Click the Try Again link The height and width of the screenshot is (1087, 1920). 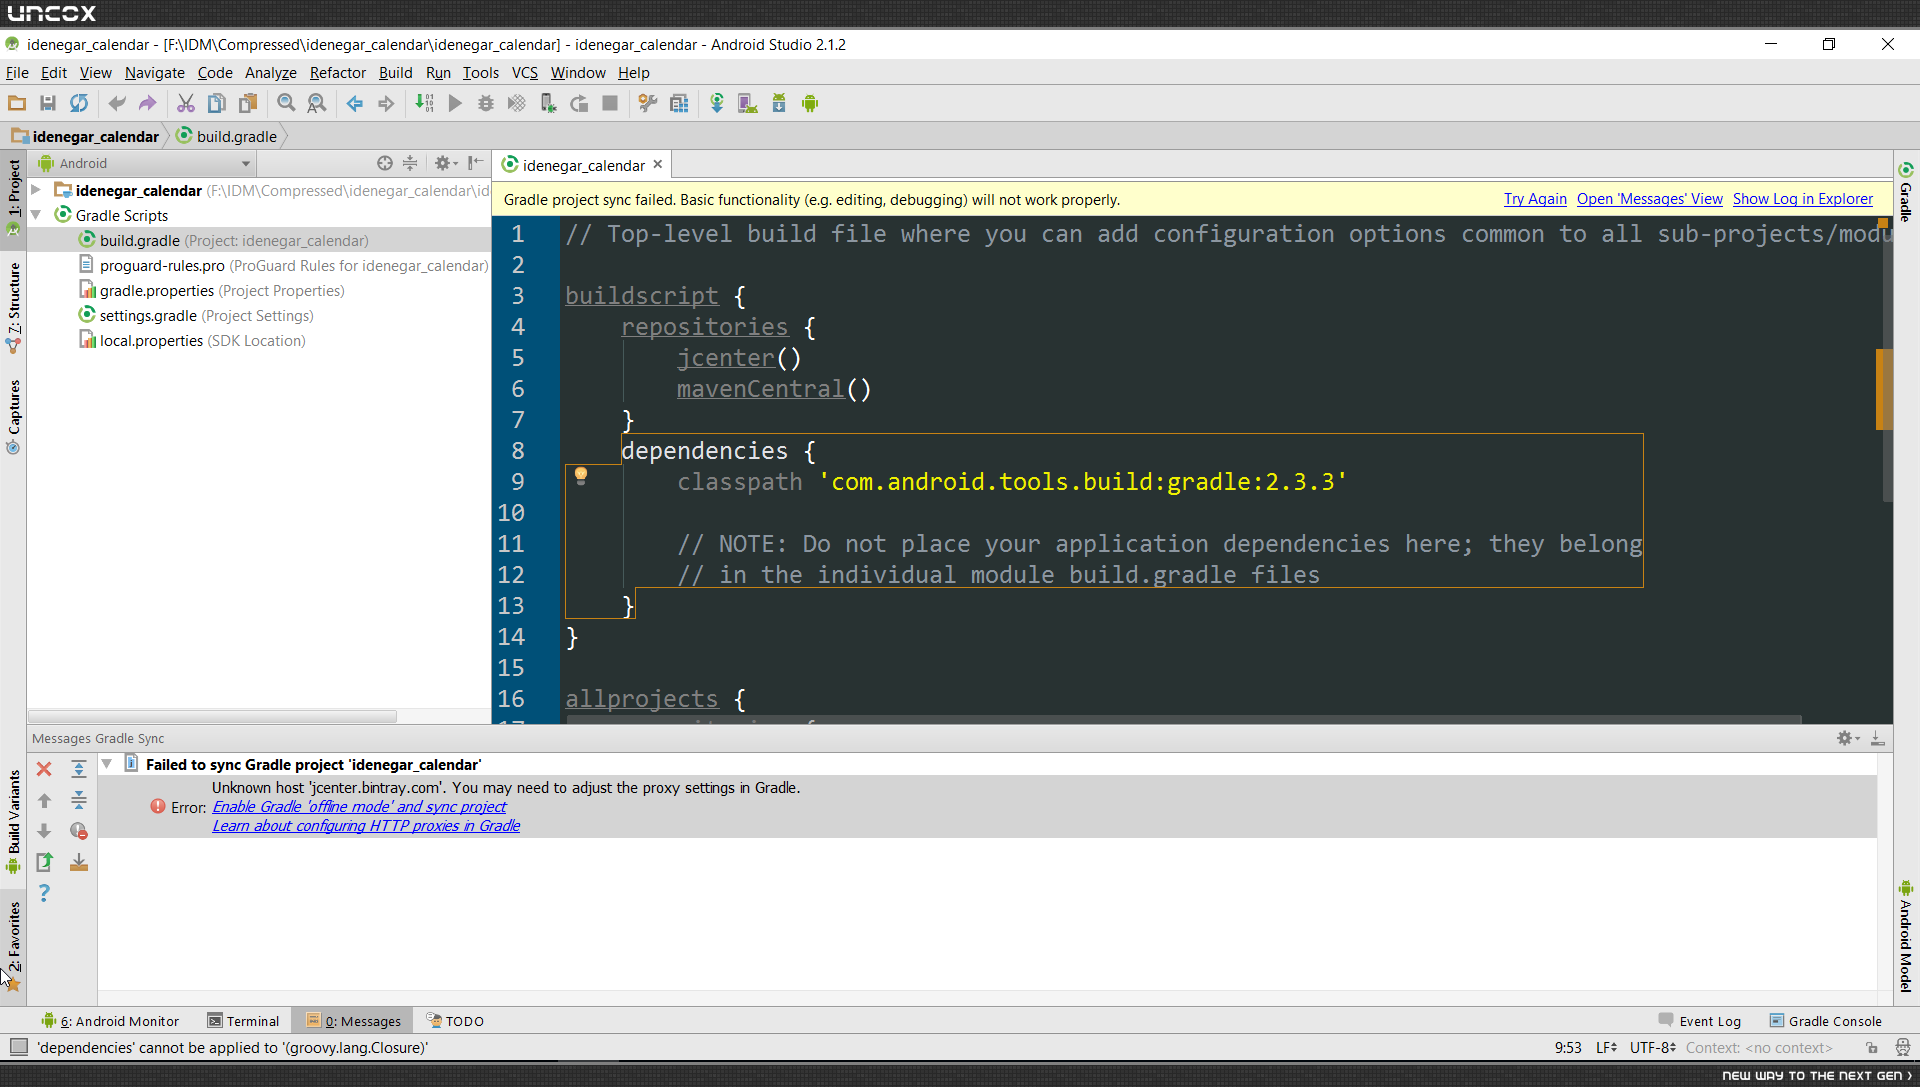coord(1535,199)
